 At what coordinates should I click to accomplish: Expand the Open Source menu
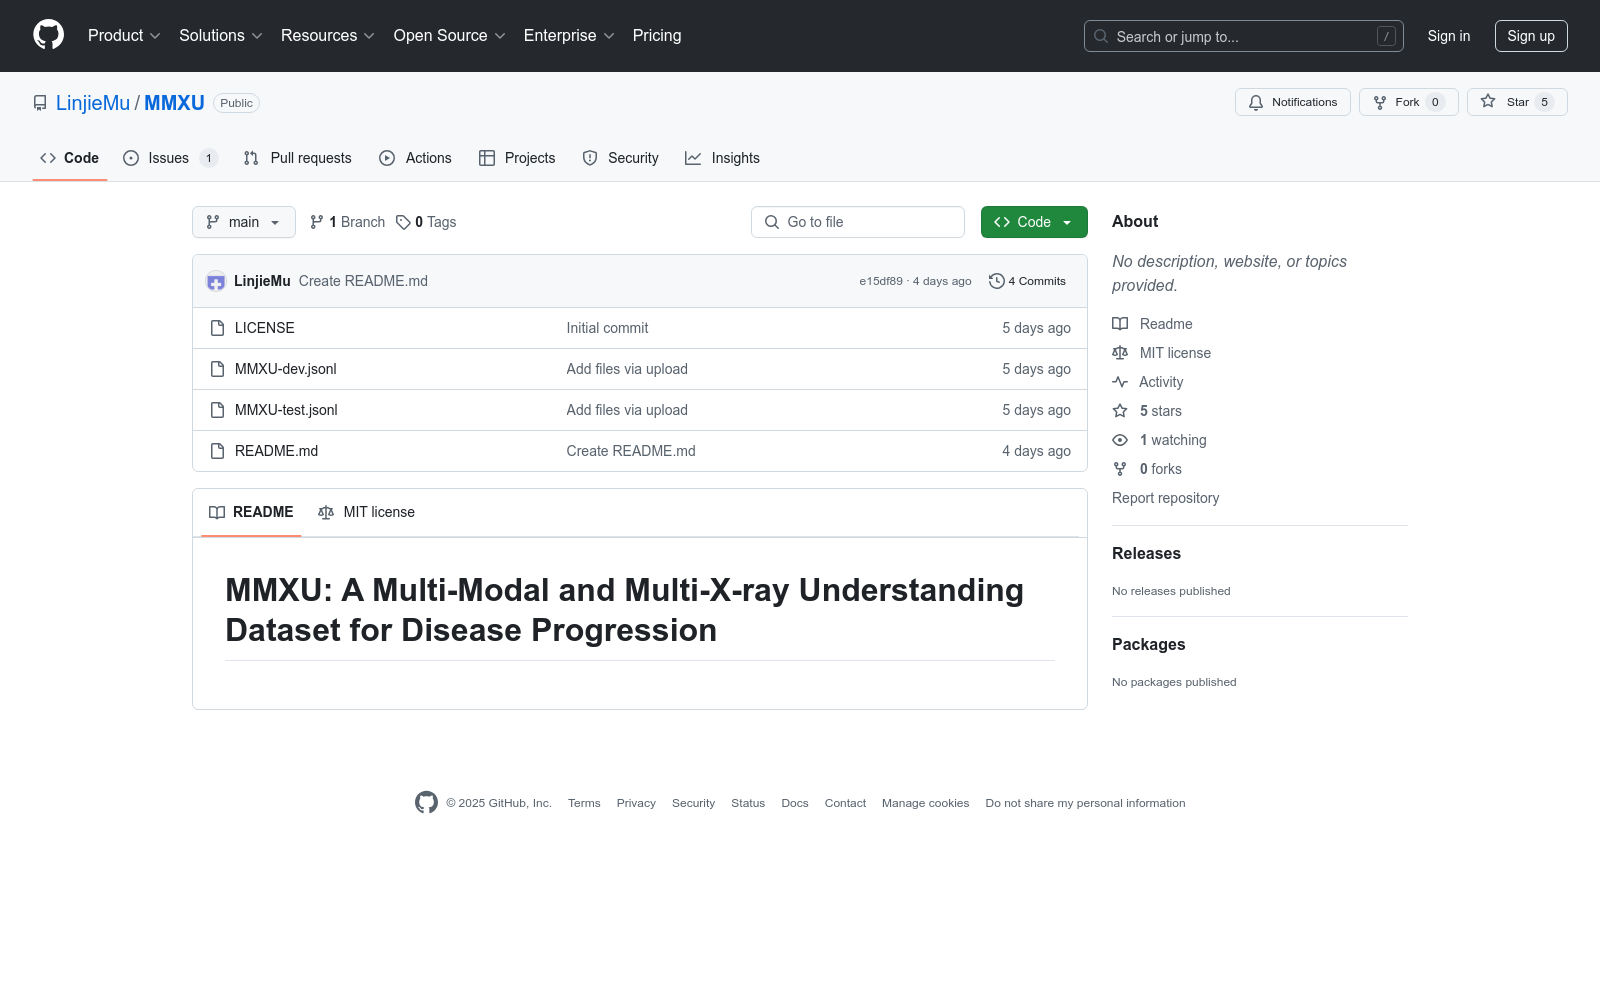point(450,36)
